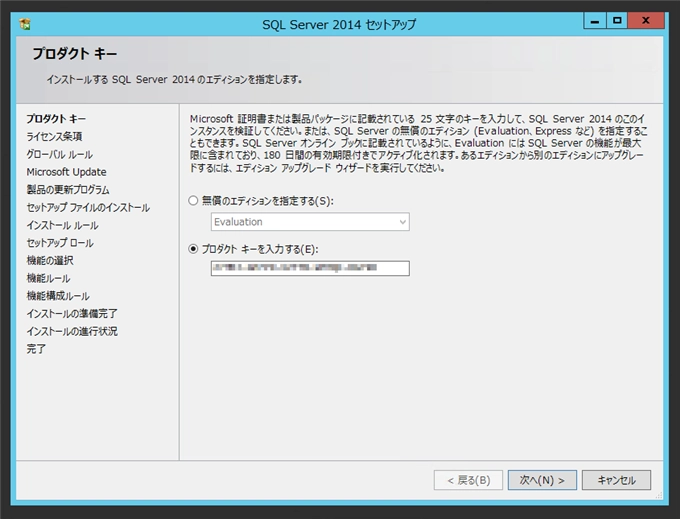Select グローバル ルール step in sidebar
Image resolution: width=680 pixels, height=519 pixels.
[59, 154]
